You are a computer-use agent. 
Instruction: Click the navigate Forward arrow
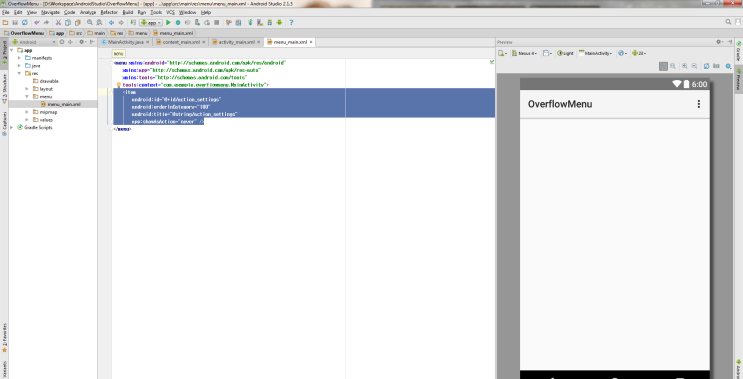point(121,22)
